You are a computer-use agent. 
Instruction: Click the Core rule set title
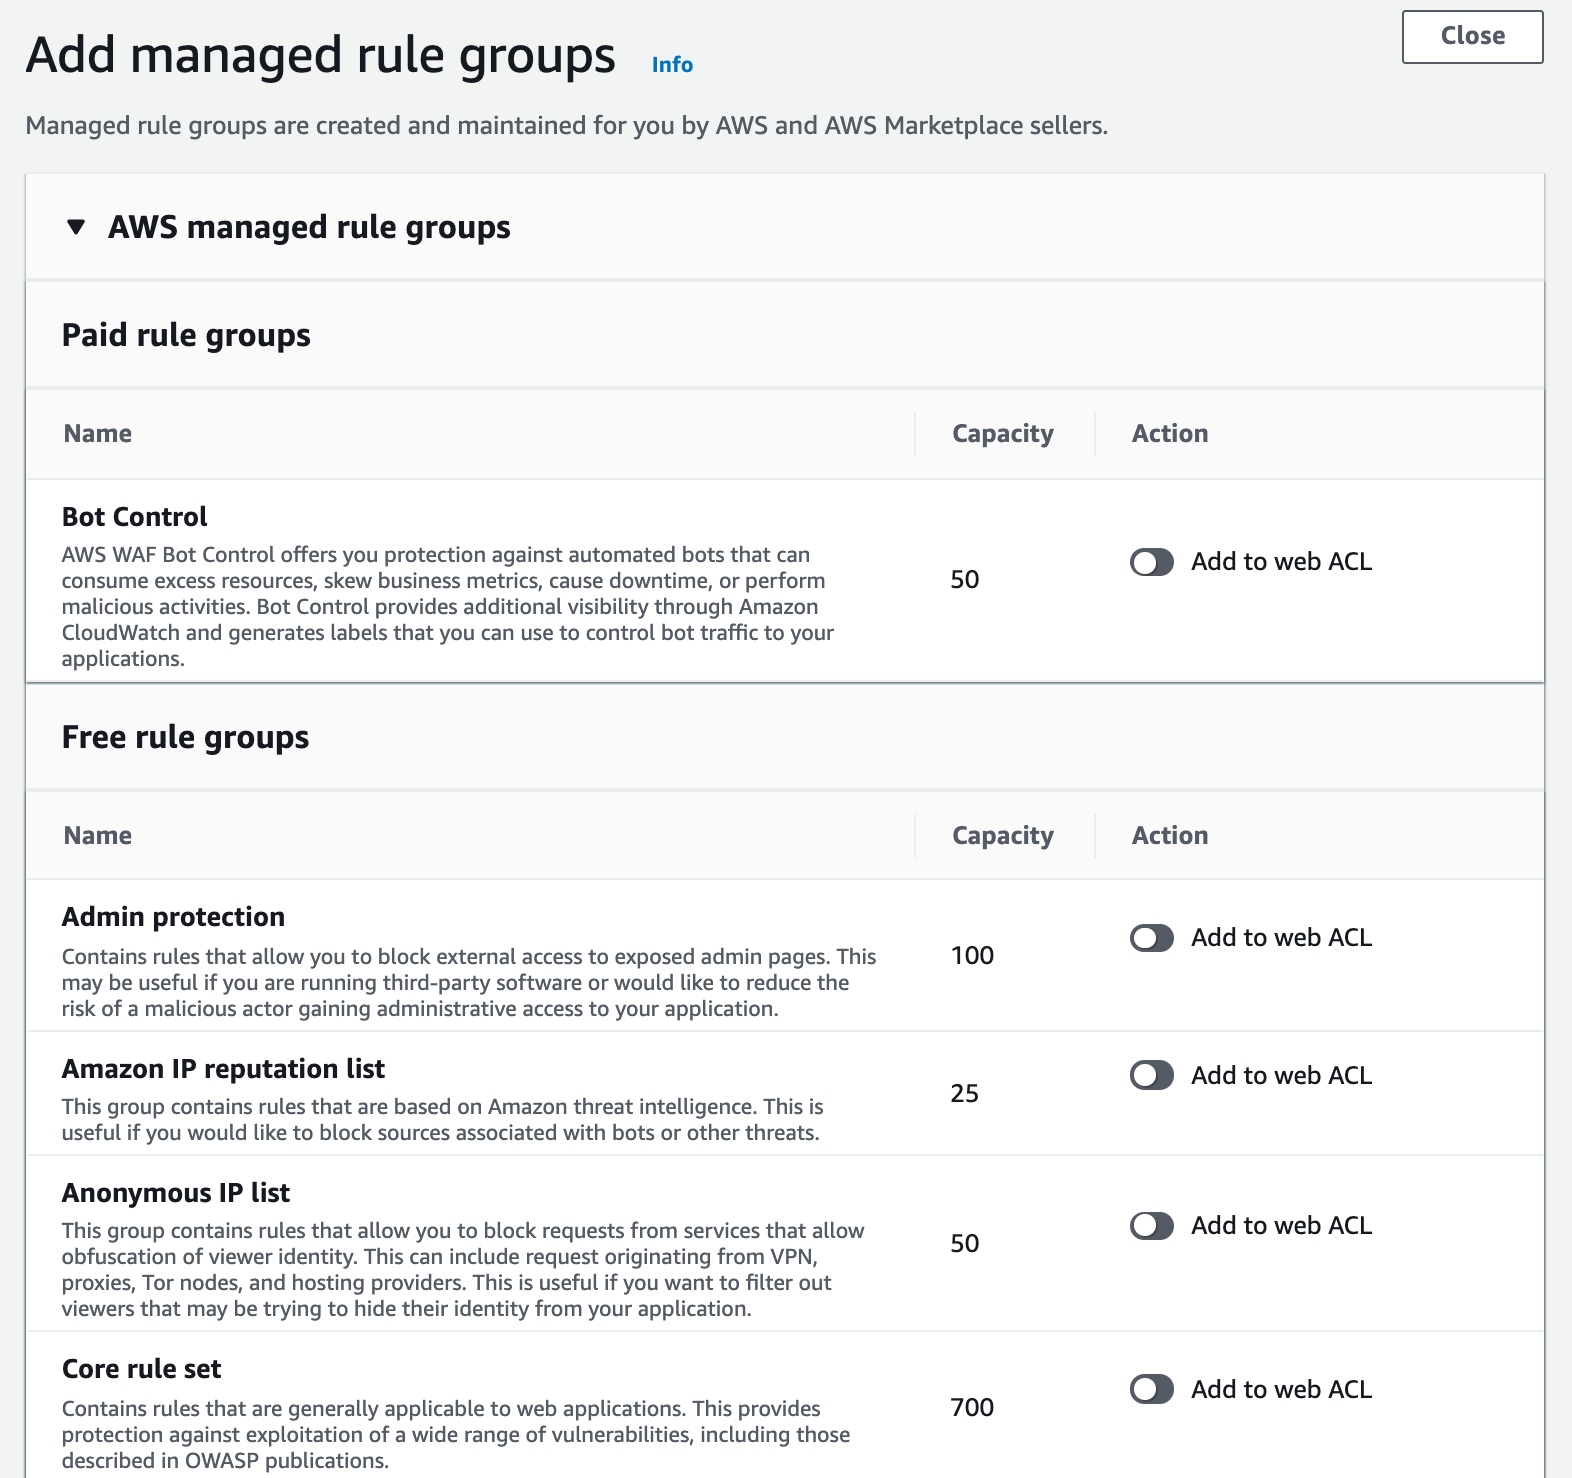[x=142, y=1369]
